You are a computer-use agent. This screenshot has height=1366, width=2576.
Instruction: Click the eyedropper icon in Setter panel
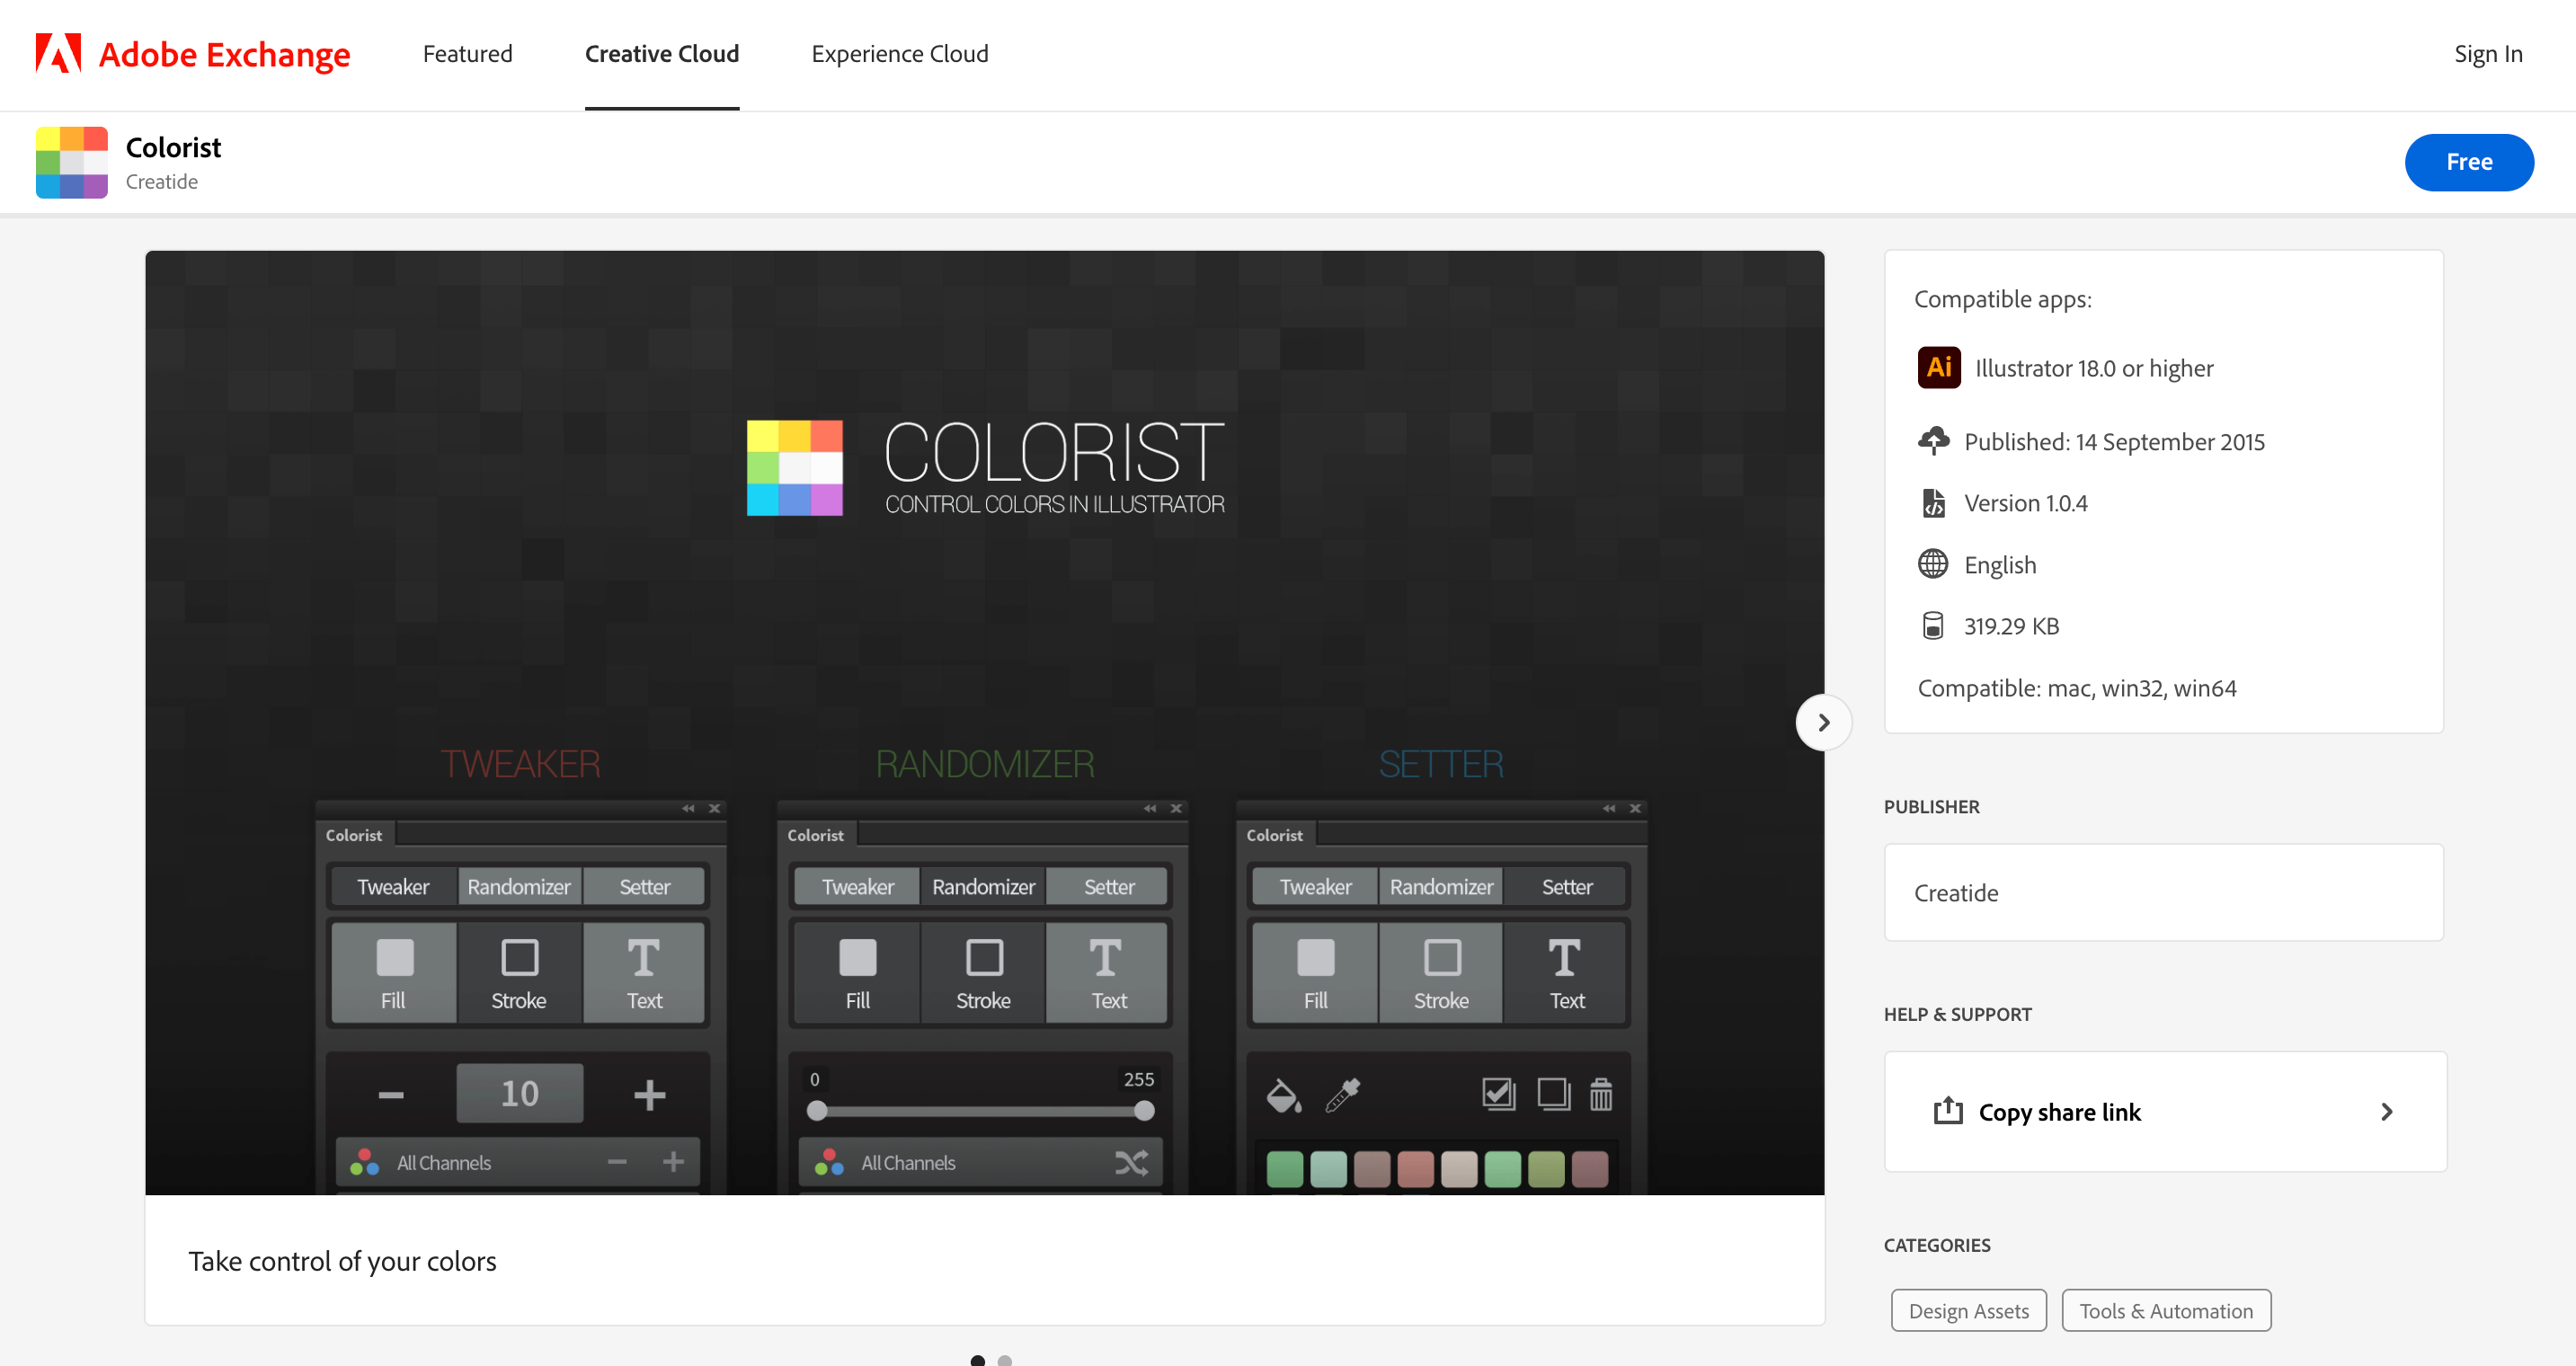(x=1342, y=1095)
